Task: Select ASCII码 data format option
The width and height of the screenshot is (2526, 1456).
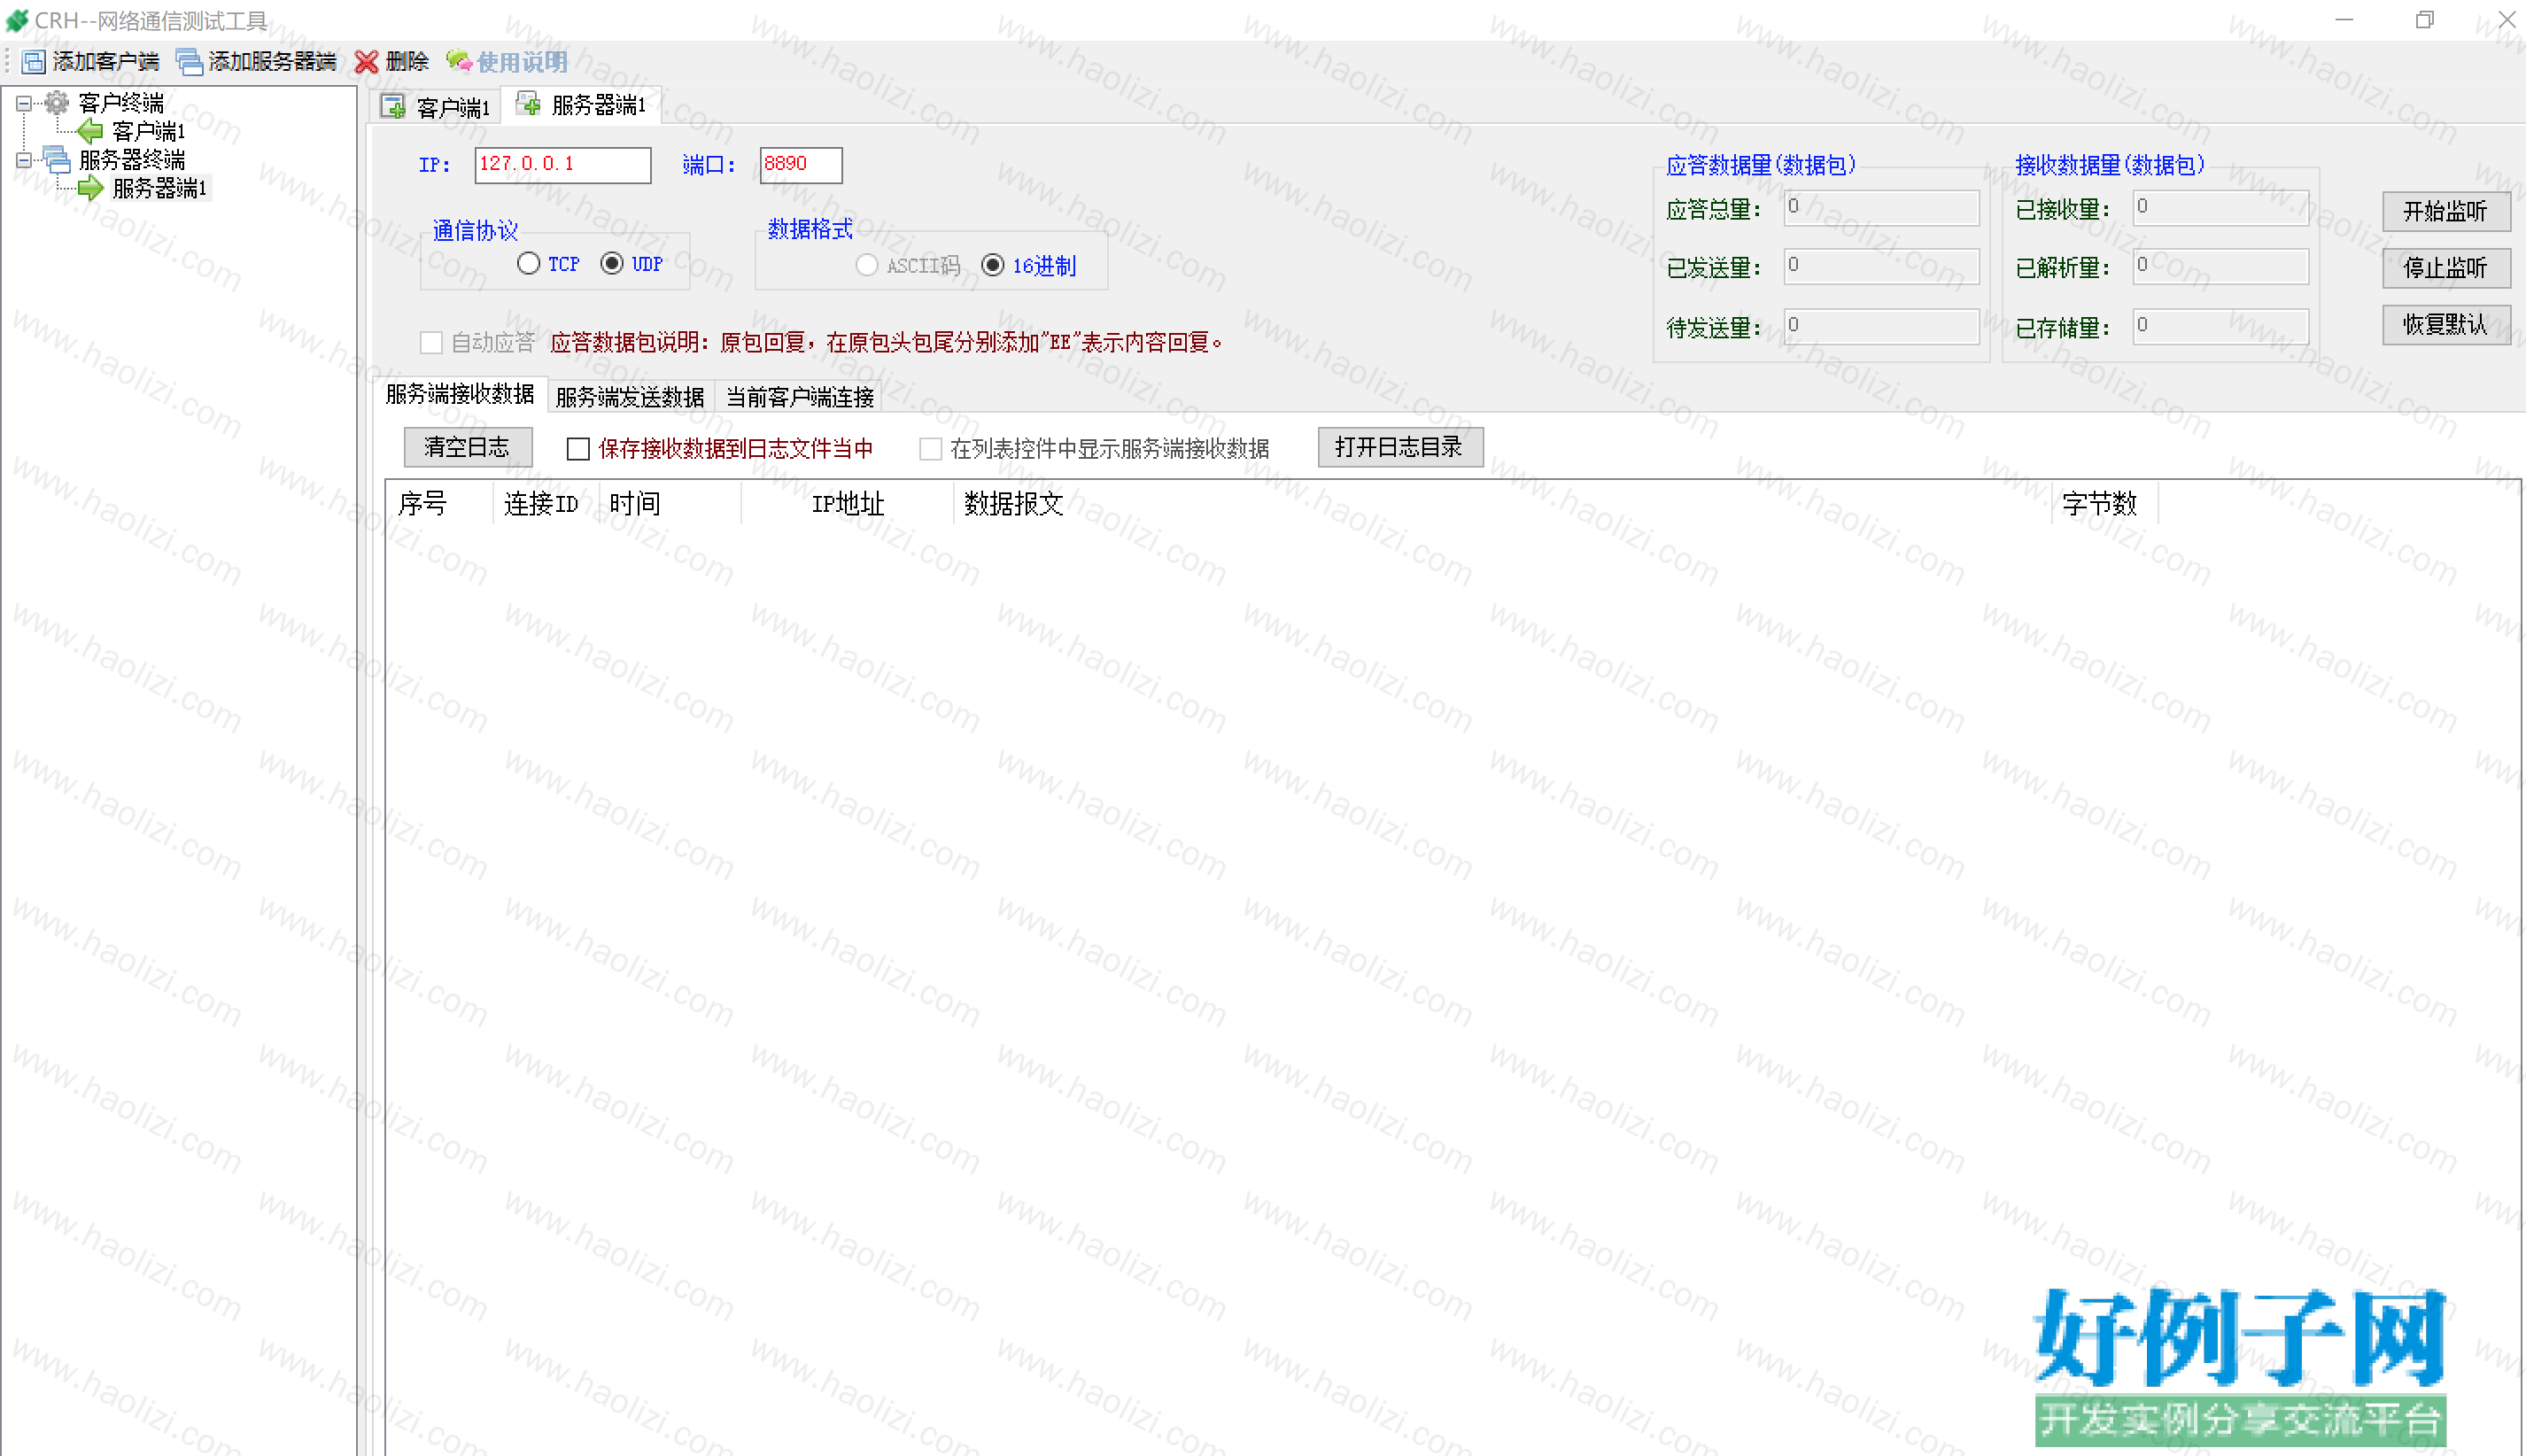Action: click(867, 265)
